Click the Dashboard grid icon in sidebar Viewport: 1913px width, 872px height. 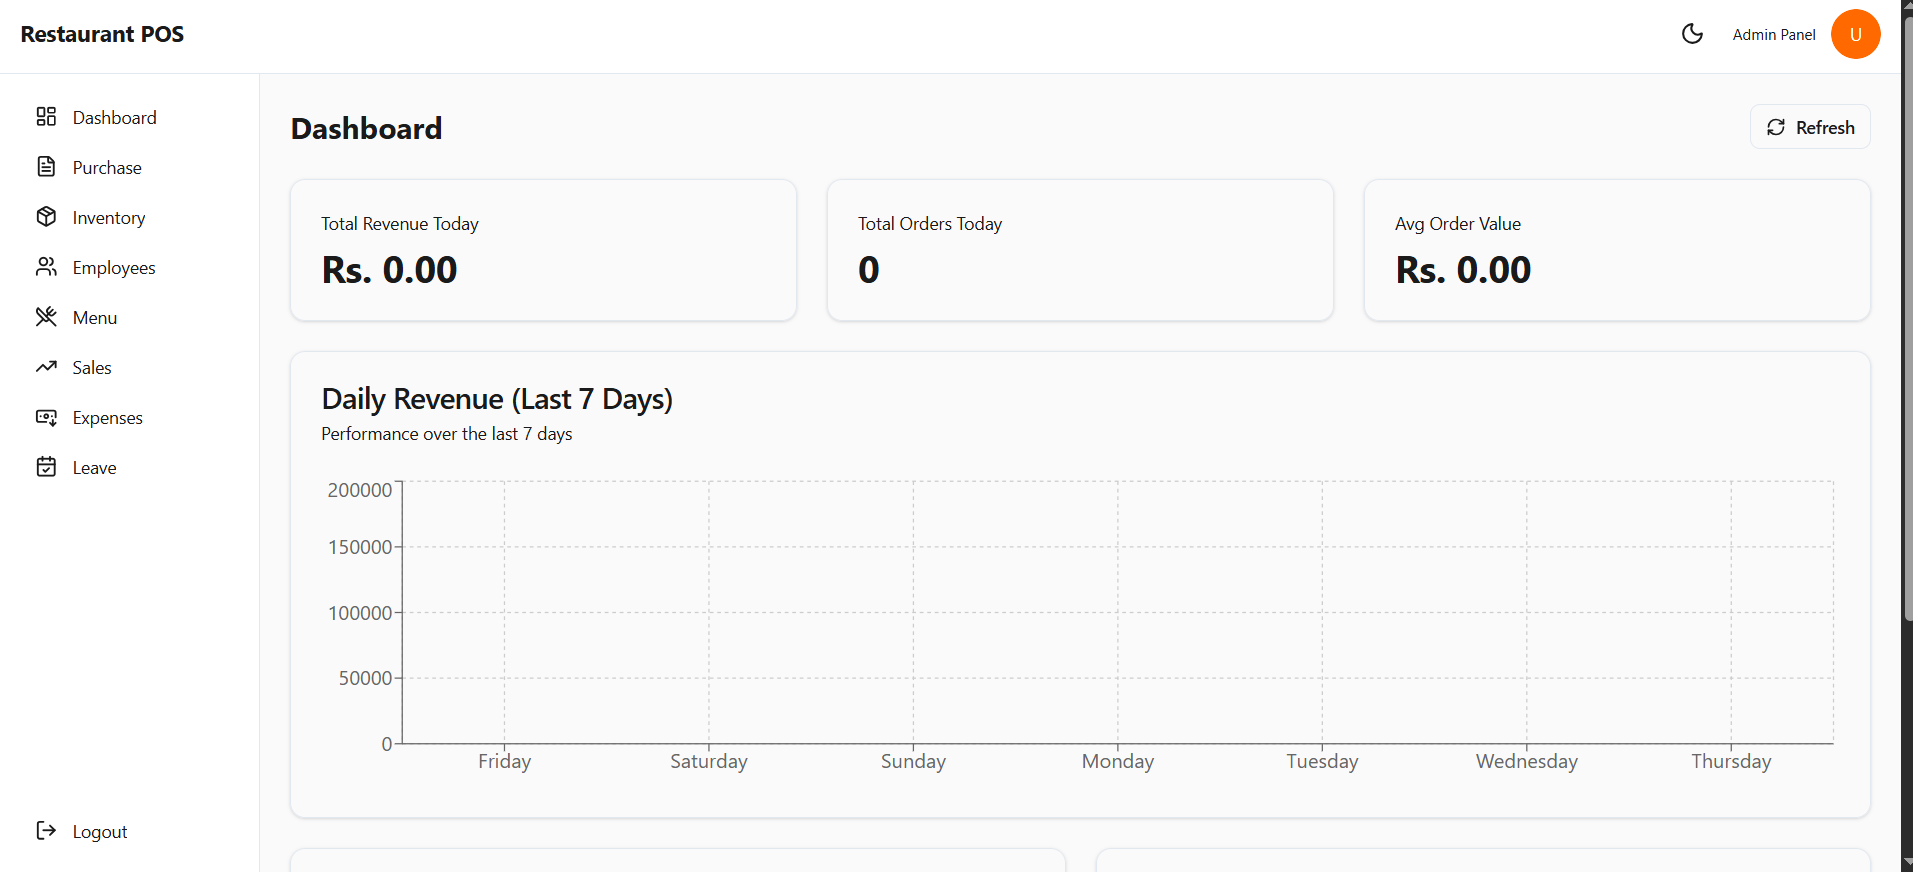(x=46, y=117)
